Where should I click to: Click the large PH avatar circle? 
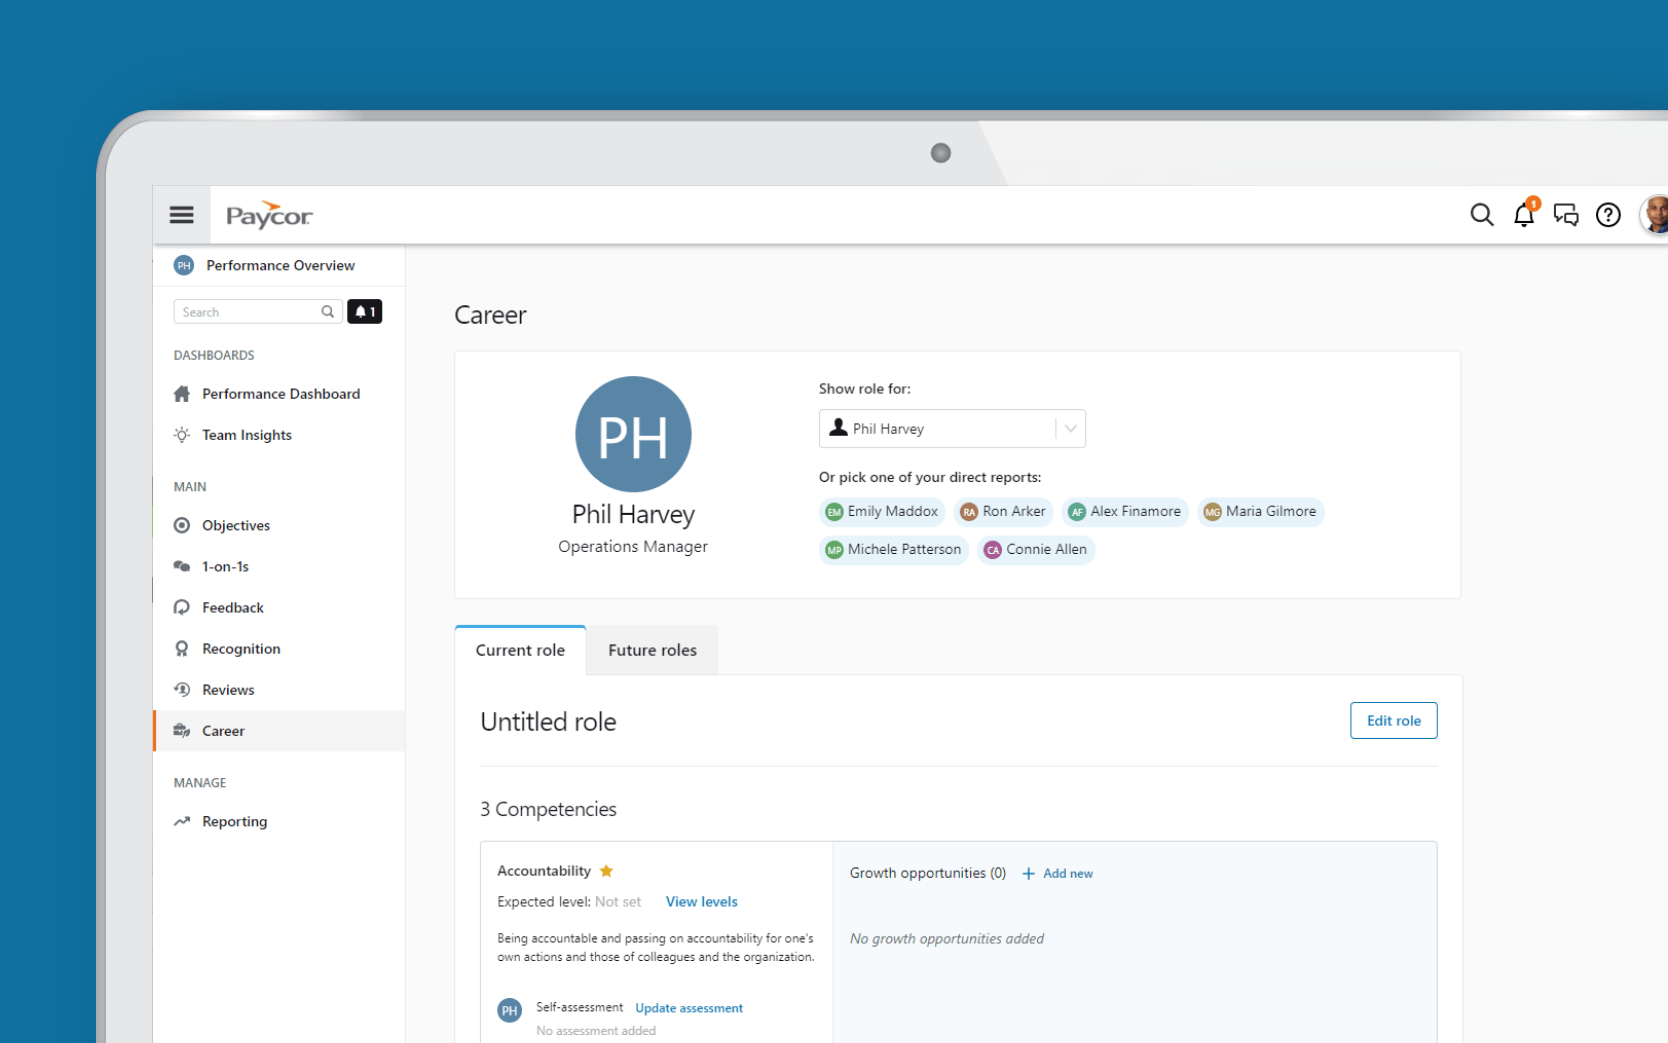[633, 434]
